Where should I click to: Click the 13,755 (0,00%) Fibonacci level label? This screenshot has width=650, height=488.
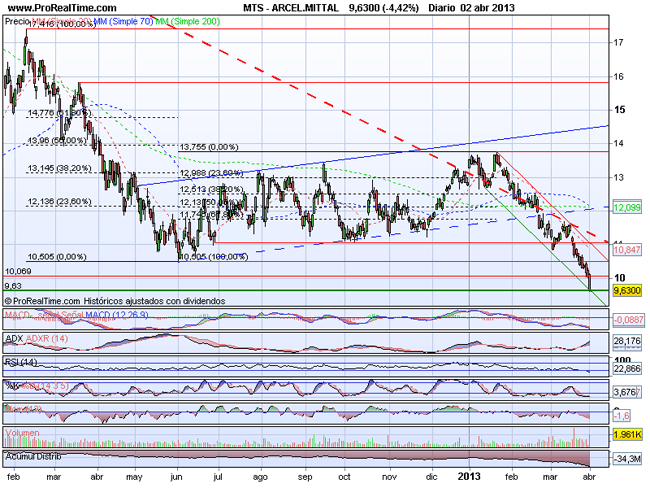207,147
